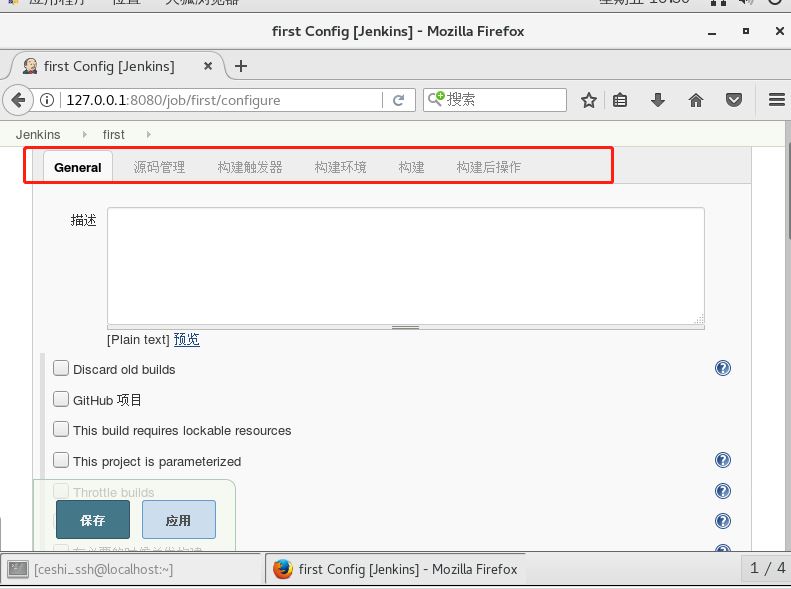Switch to the 构建触发器 tab
Image resolution: width=791 pixels, height=589 pixels.
point(250,167)
